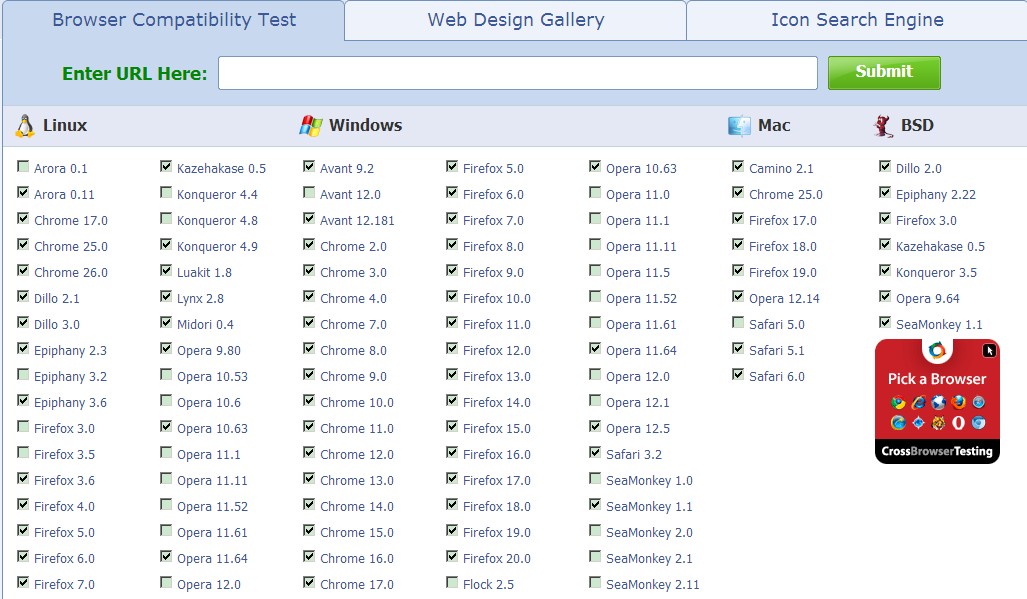Disable Epiphany 2.22 checkbox

point(885,192)
